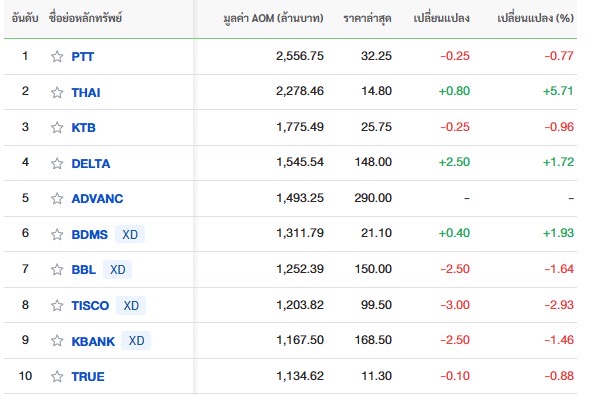Sort by the เปลี่ยนแปลง (%) column header
The height and width of the screenshot is (395, 597).
pyautogui.click(x=535, y=18)
